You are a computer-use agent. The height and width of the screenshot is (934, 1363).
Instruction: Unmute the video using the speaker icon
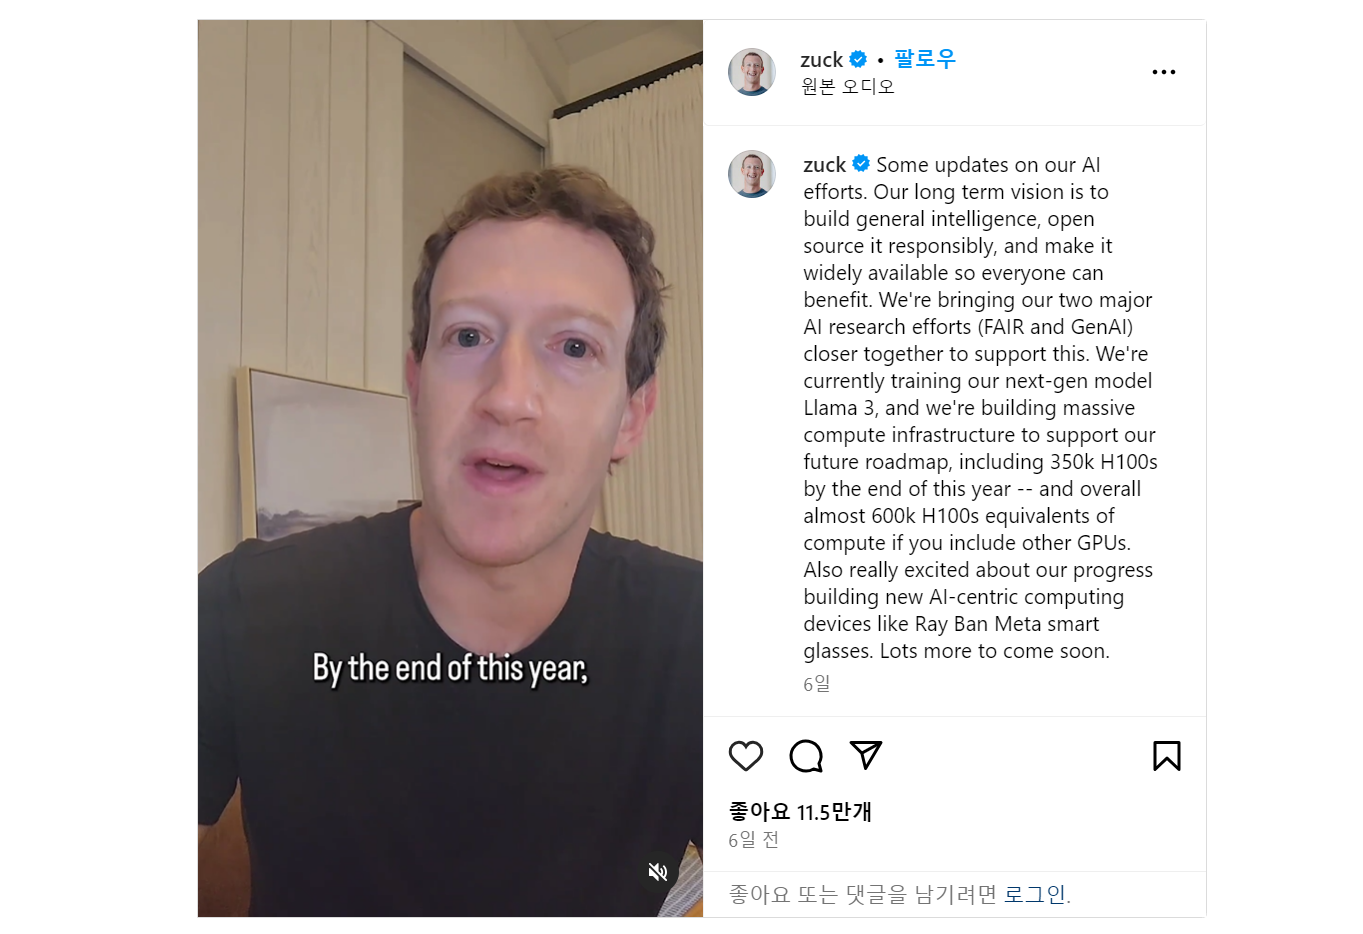tap(658, 872)
